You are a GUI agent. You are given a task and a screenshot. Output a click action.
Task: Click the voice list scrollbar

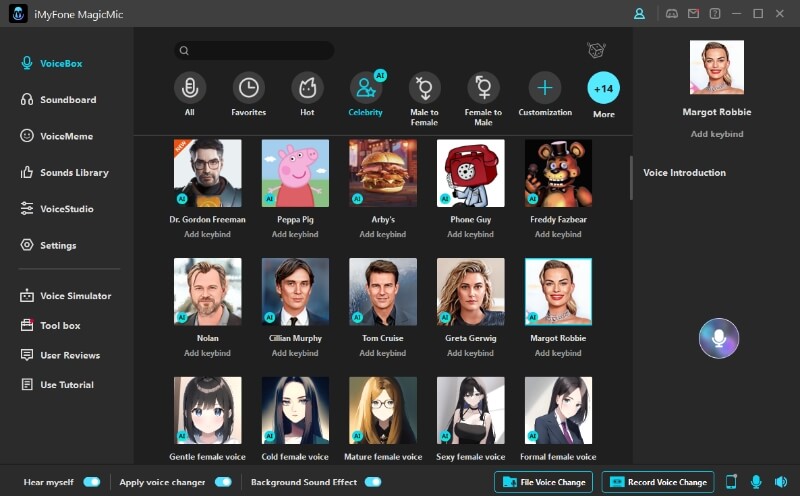pyautogui.click(x=631, y=178)
